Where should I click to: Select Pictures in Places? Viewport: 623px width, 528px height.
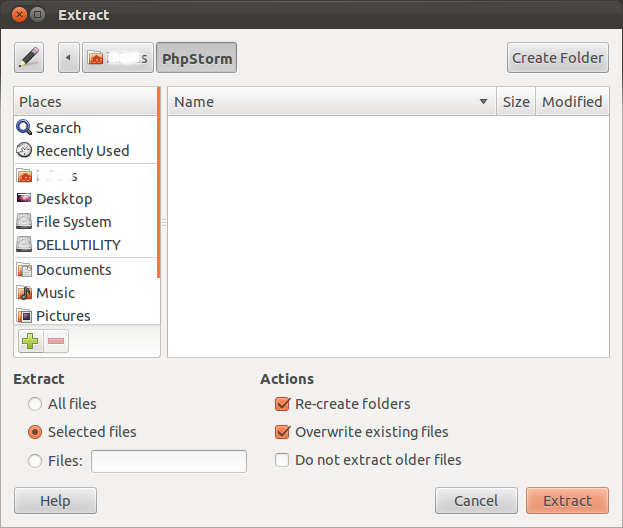(x=86, y=315)
